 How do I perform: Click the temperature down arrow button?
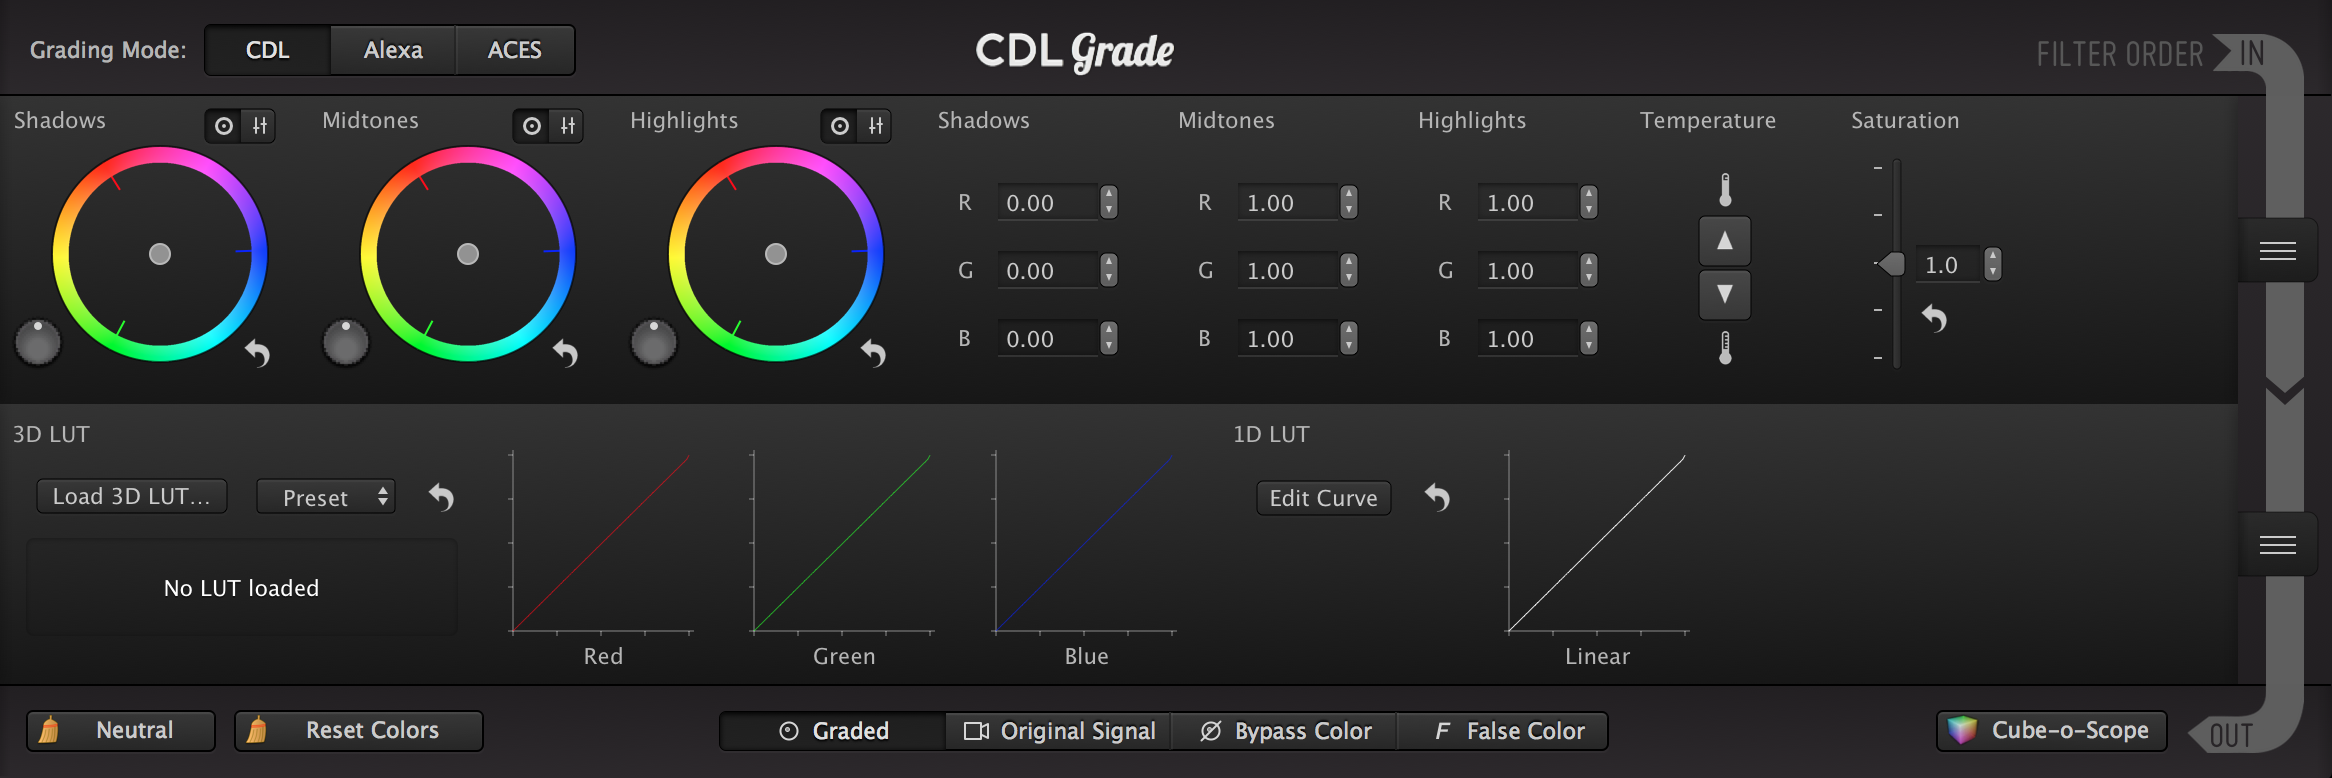tap(1724, 294)
